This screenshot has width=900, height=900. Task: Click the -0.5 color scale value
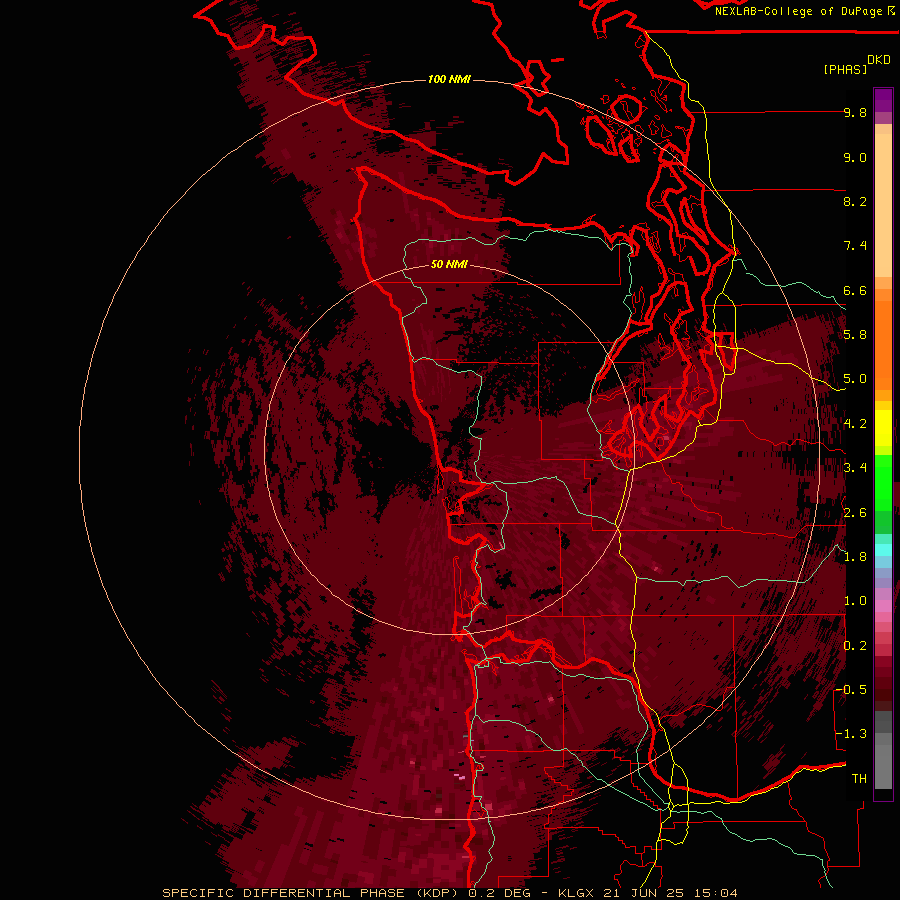[851, 690]
